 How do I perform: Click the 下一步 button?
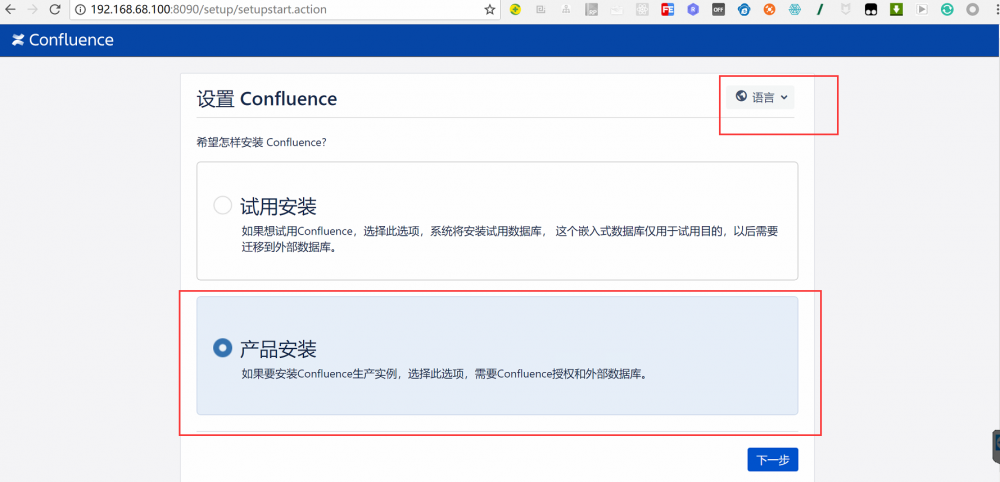tap(772, 460)
